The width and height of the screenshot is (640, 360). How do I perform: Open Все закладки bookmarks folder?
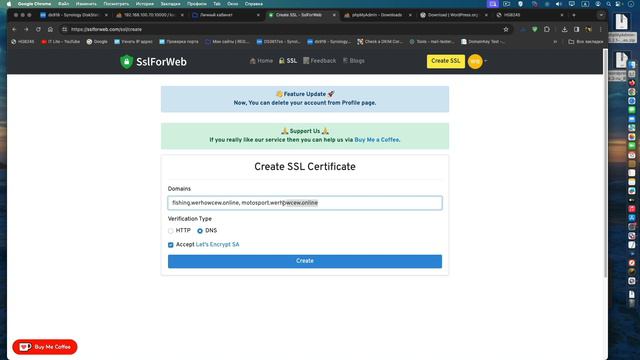586,42
